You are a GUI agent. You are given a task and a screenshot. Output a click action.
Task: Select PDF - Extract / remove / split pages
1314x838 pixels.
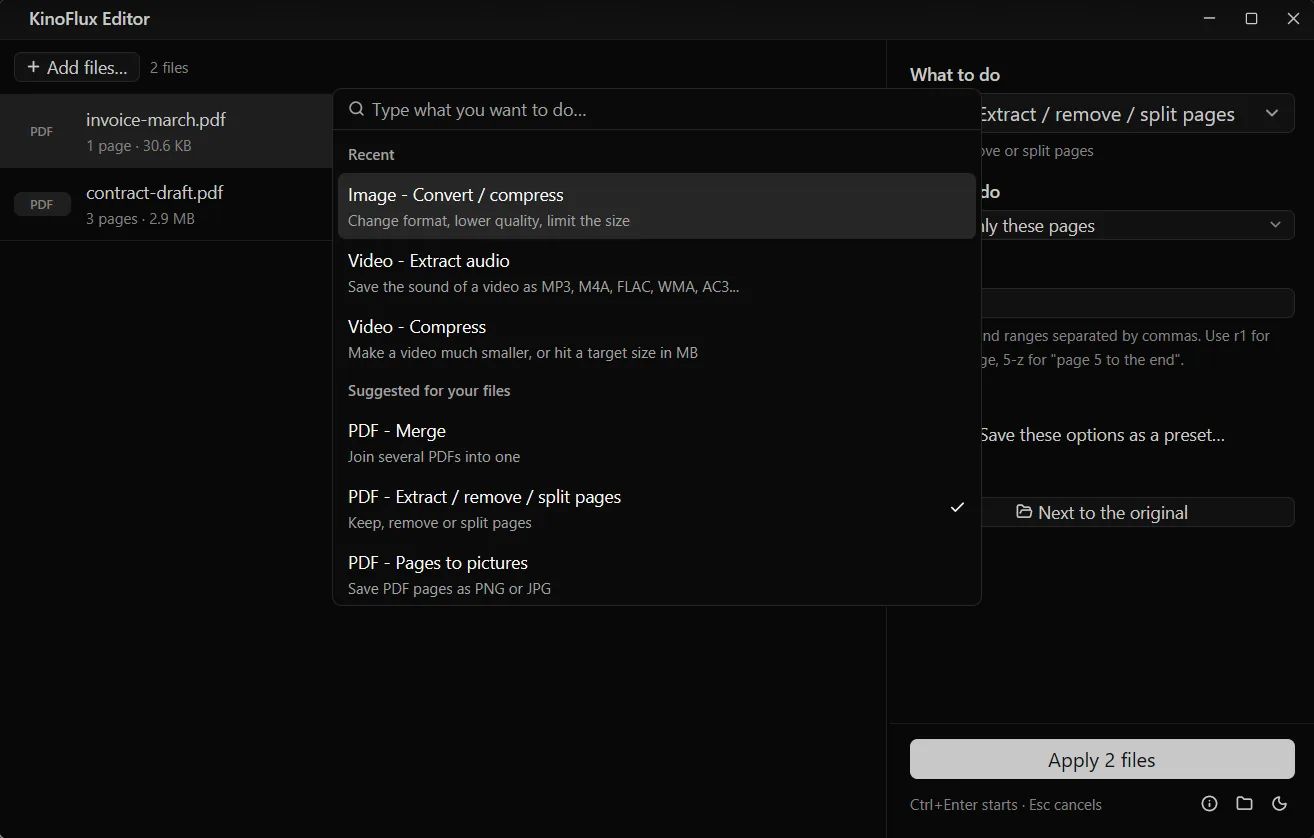[x=656, y=508]
